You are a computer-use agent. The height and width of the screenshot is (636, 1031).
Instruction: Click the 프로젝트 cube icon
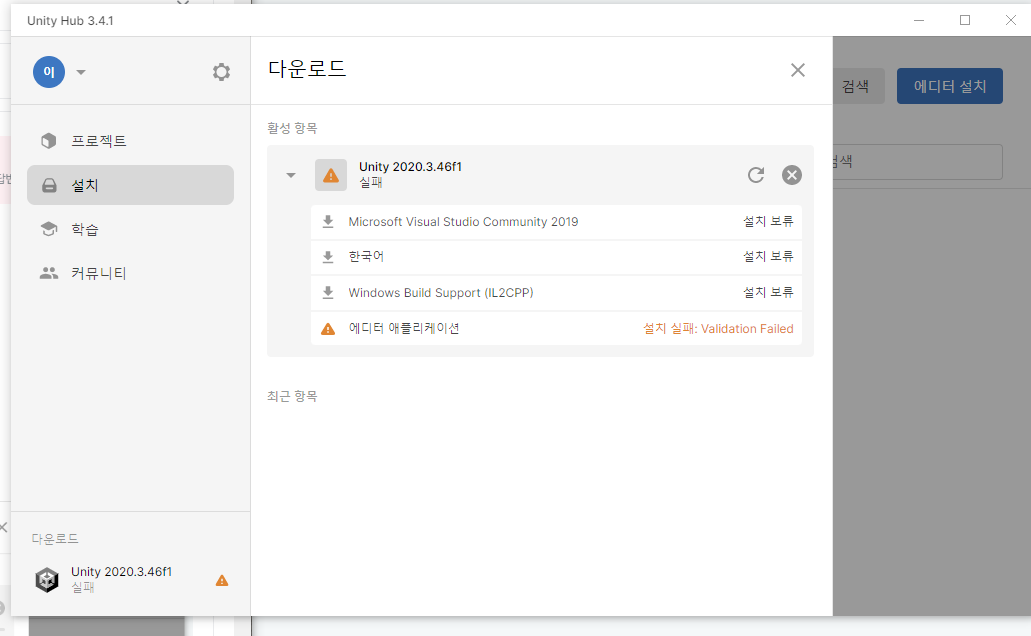click(x=49, y=141)
